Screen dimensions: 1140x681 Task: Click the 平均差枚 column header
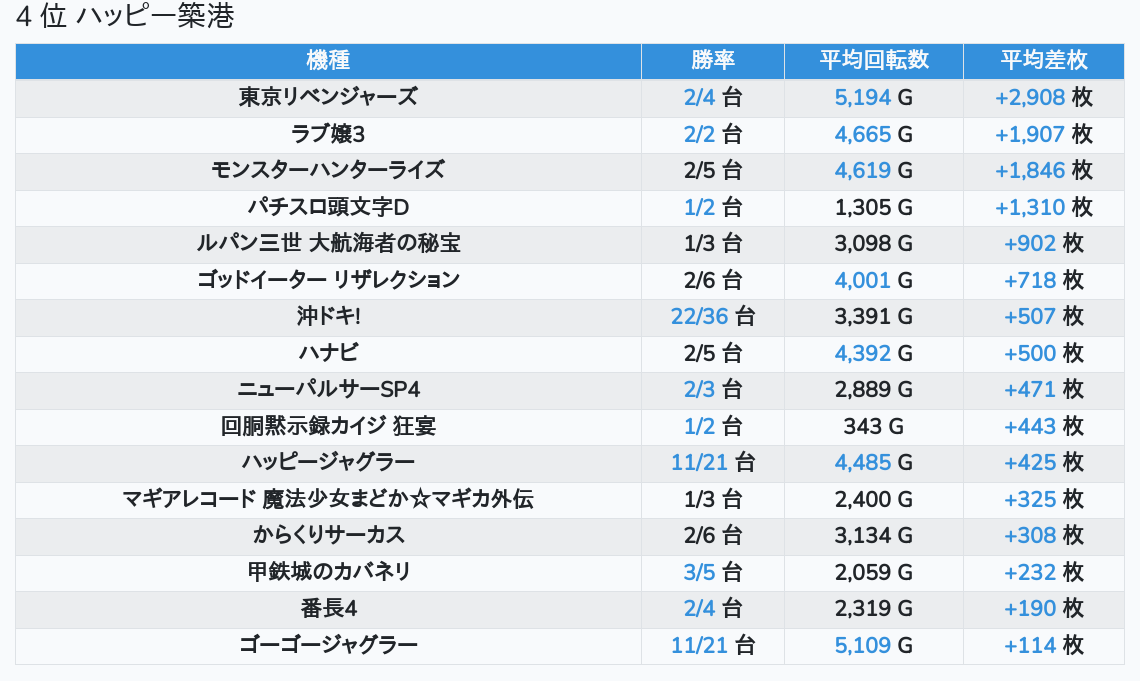point(1043,60)
